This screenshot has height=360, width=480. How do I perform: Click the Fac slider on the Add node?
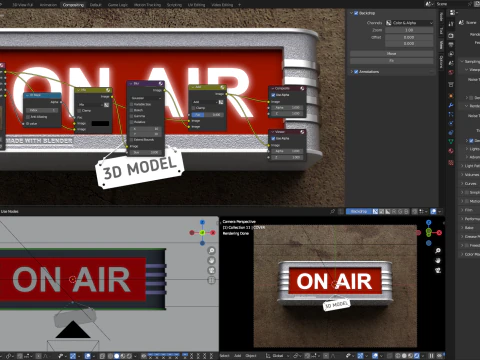[206, 115]
